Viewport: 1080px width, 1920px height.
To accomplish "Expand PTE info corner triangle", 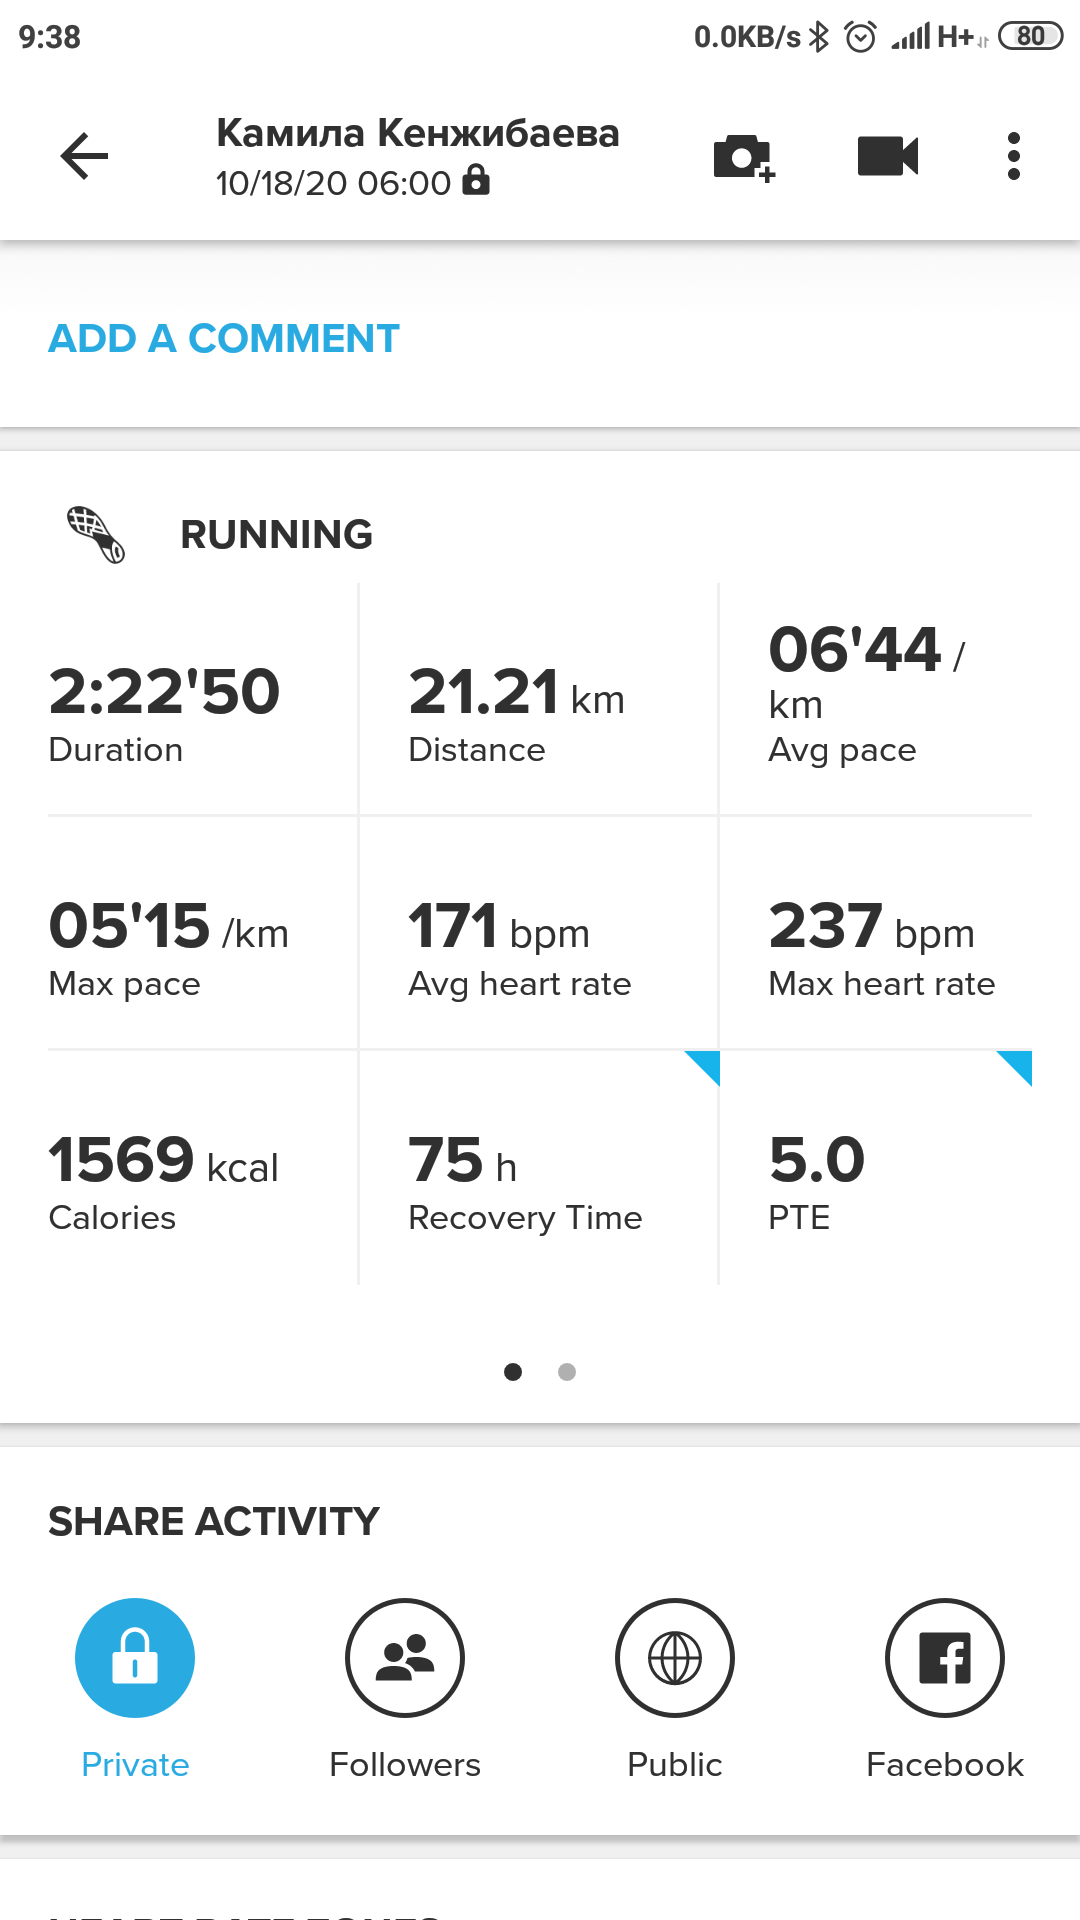I will 1017,1064.
